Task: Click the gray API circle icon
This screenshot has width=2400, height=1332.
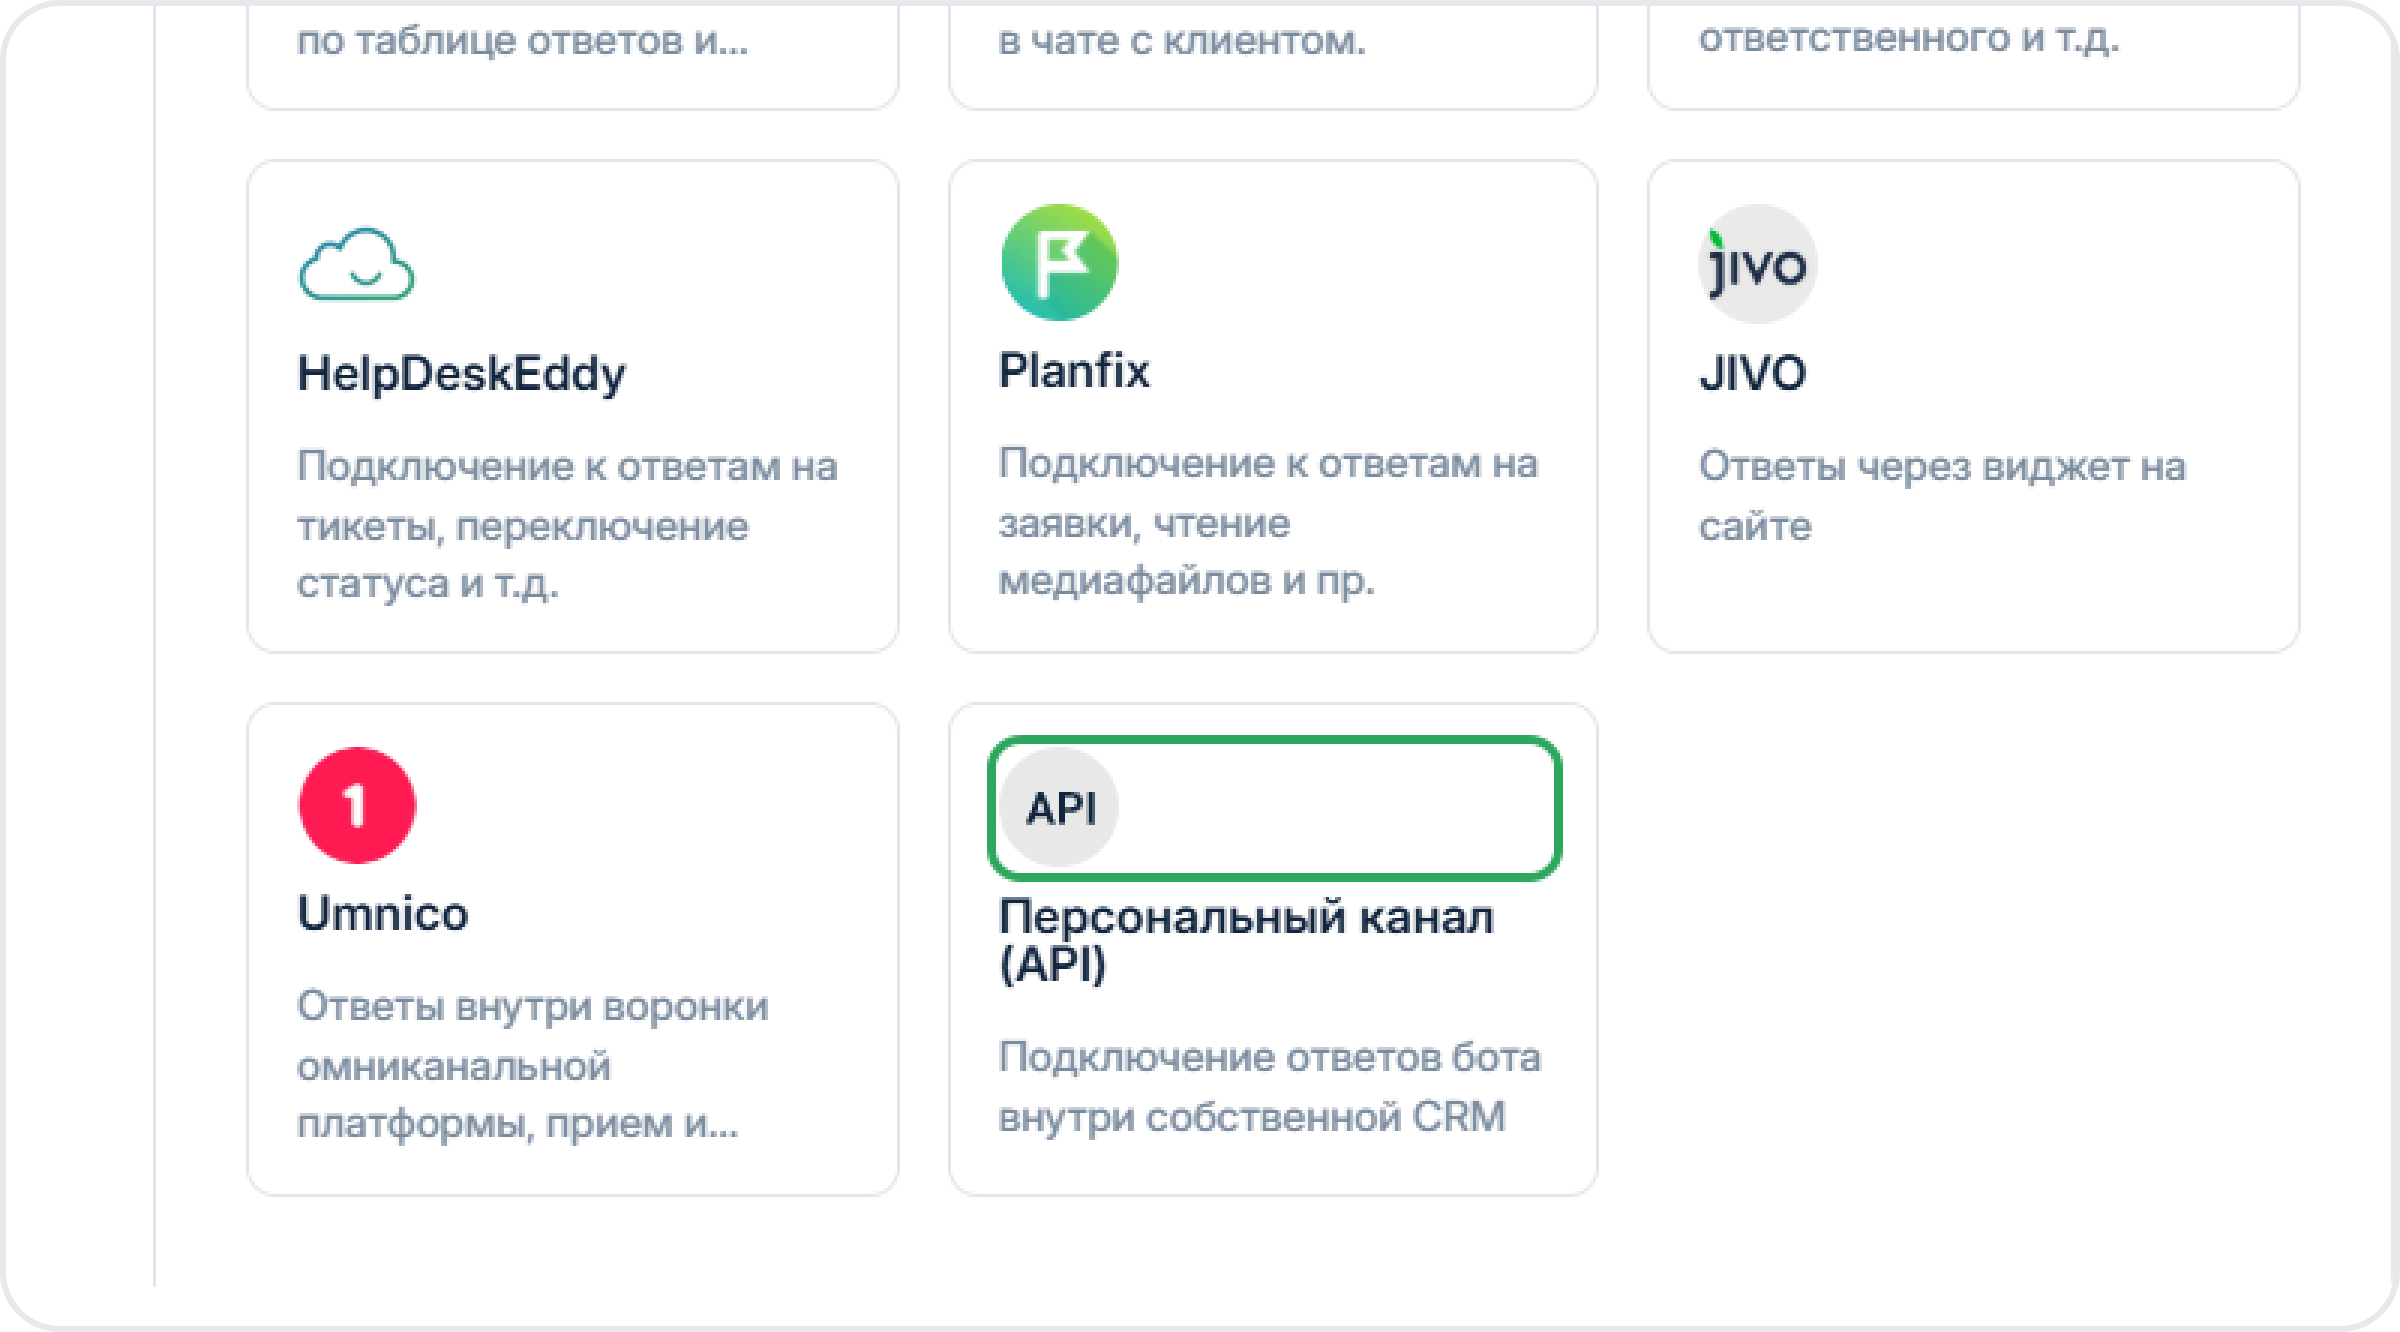Action: coord(1060,807)
